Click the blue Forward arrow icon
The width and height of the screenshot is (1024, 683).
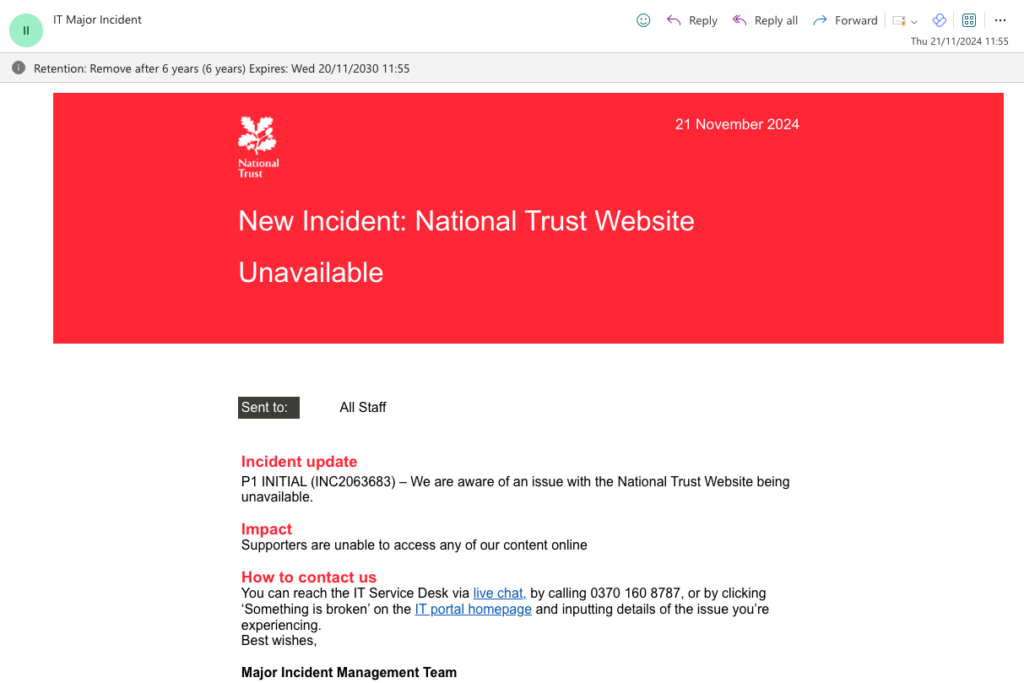point(820,21)
